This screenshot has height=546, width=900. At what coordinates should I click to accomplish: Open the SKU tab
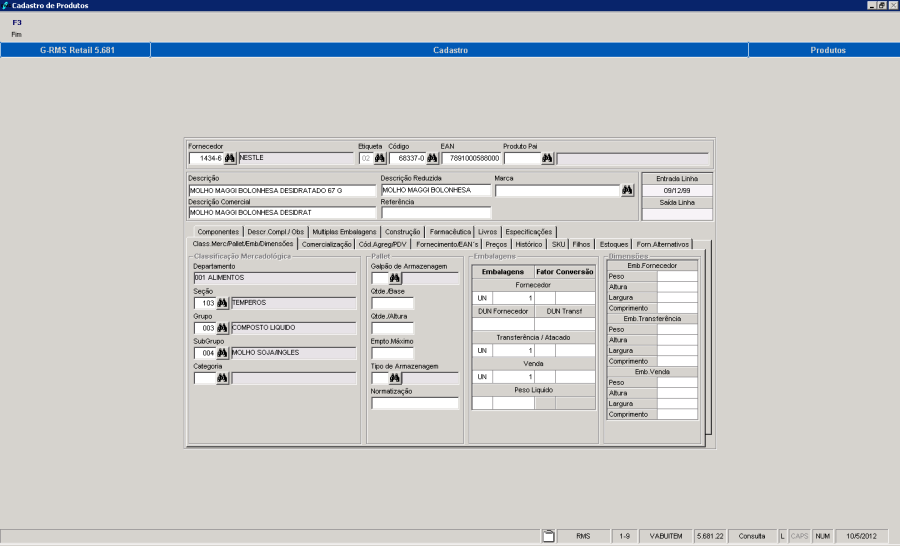pos(558,245)
